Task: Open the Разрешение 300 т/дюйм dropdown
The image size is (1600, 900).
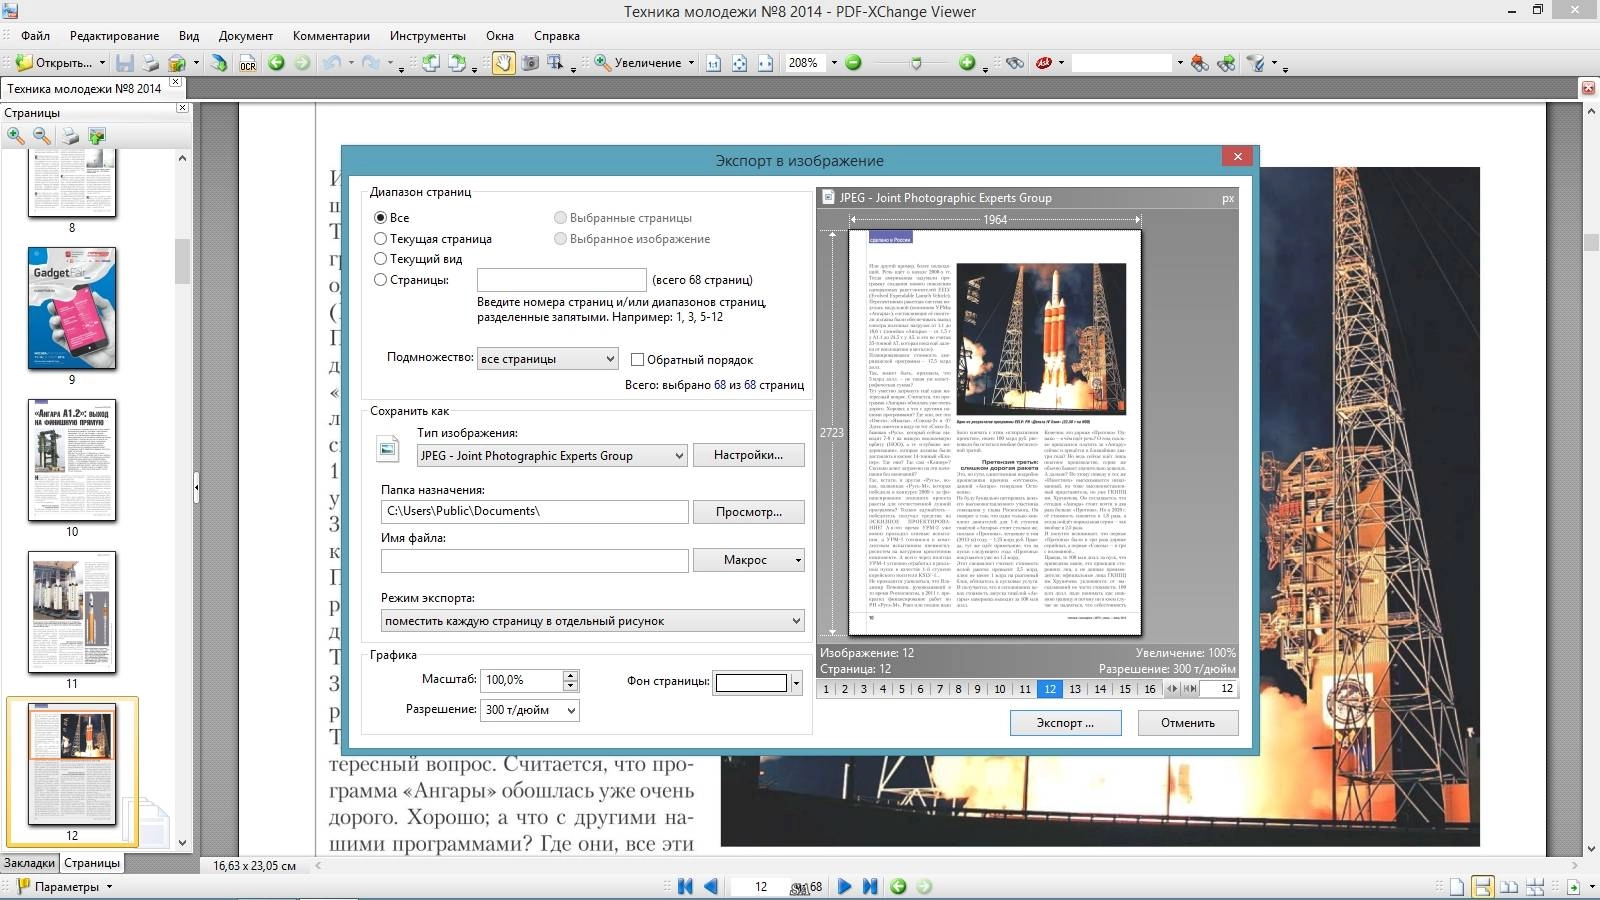Action: point(530,710)
